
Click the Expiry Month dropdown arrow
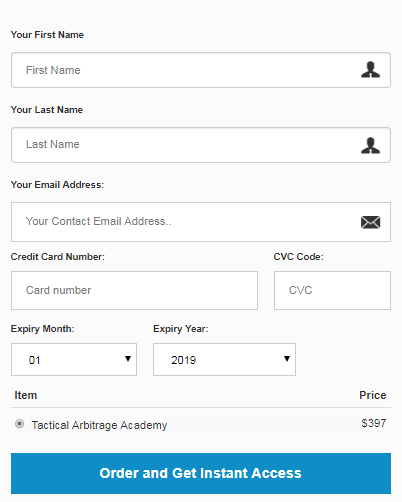pos(128,359)
